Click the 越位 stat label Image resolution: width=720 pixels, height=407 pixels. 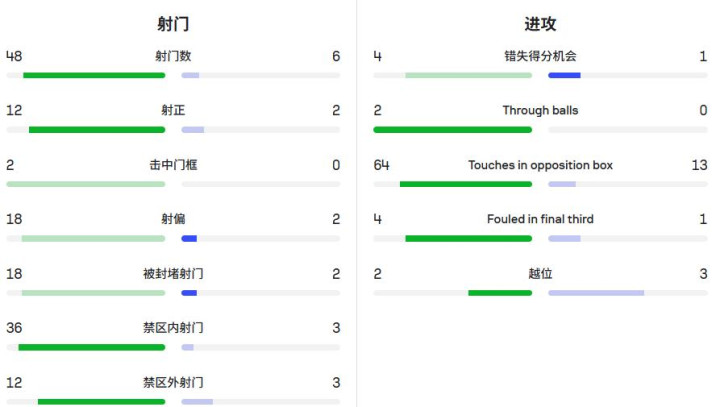click(540, 273)
